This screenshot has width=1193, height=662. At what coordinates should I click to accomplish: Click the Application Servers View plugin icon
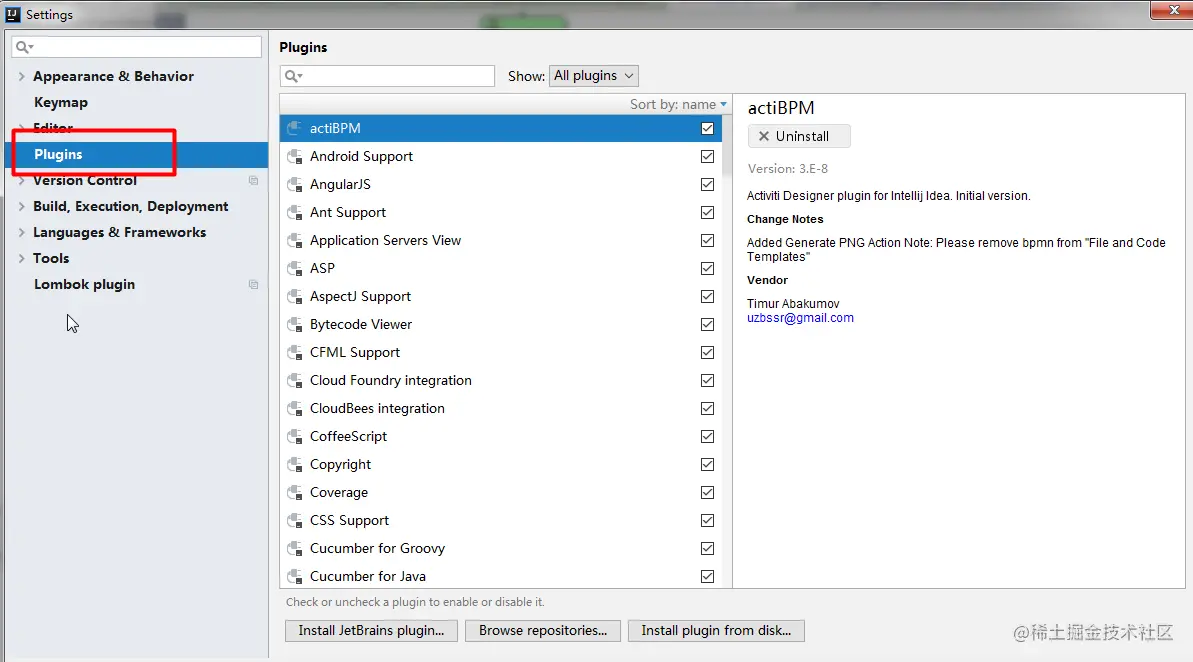tap(294, 240)
